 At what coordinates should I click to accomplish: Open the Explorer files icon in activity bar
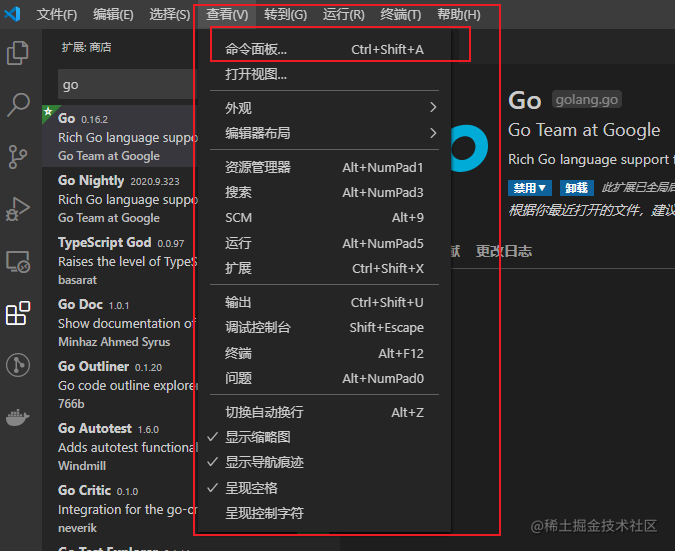(18, 53)
